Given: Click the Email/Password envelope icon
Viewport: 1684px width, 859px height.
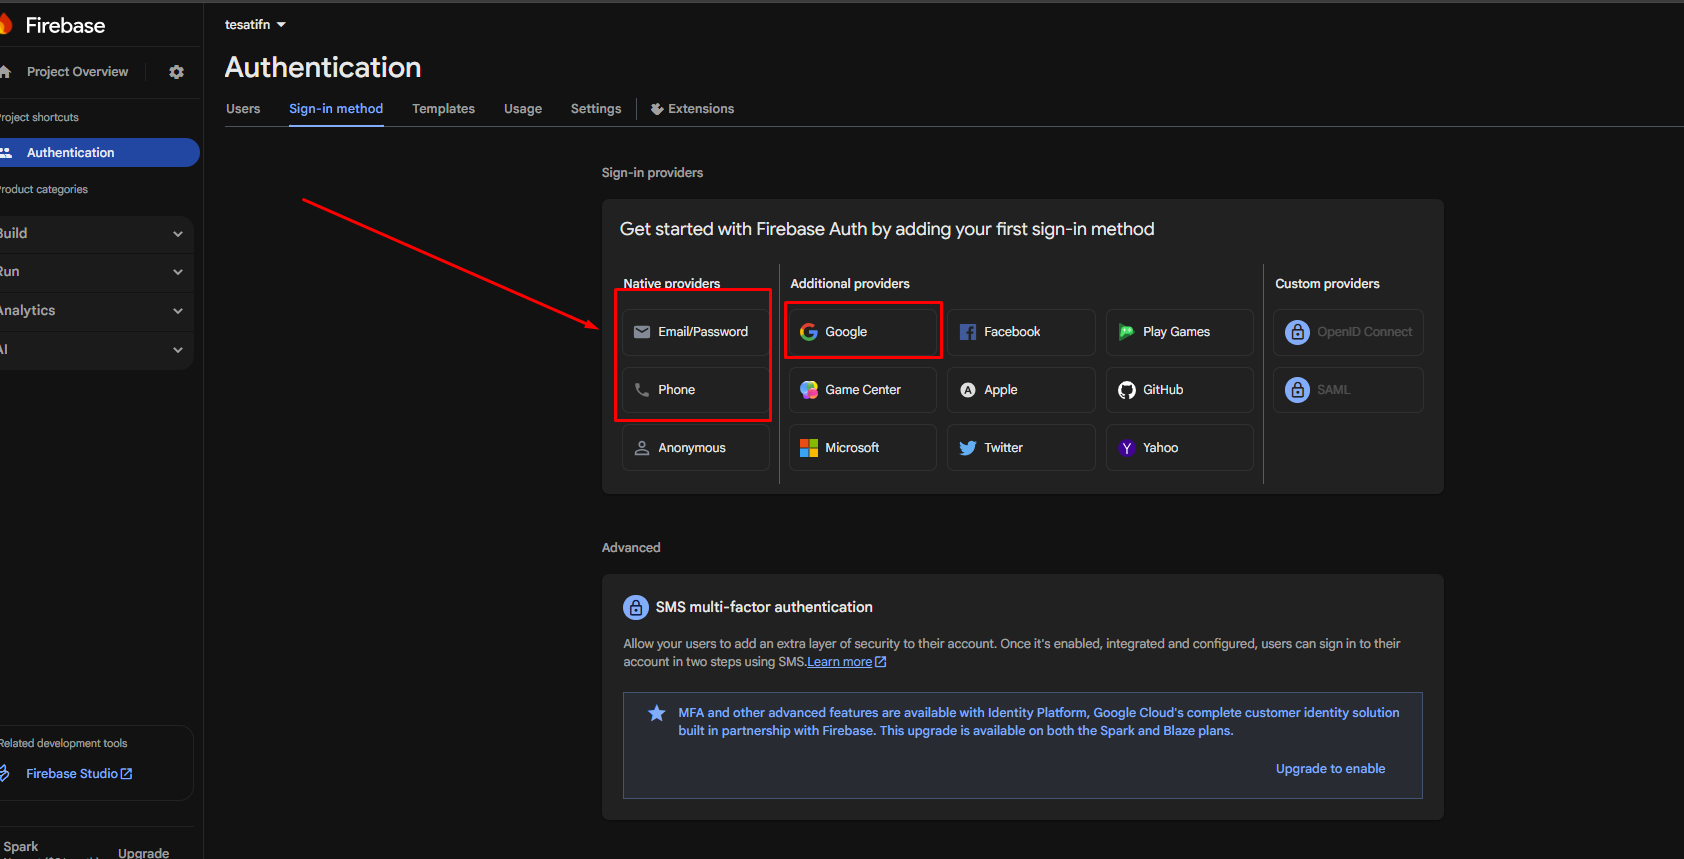Looking at the screenshot, I should [642, 332].
